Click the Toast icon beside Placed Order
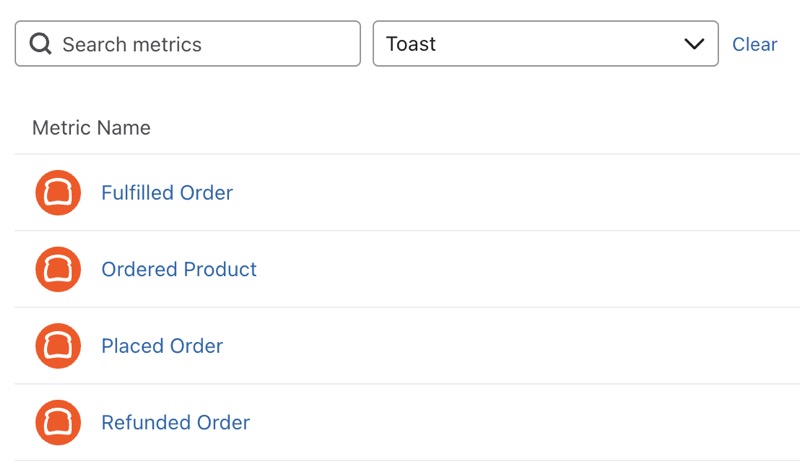 (58, 346)
